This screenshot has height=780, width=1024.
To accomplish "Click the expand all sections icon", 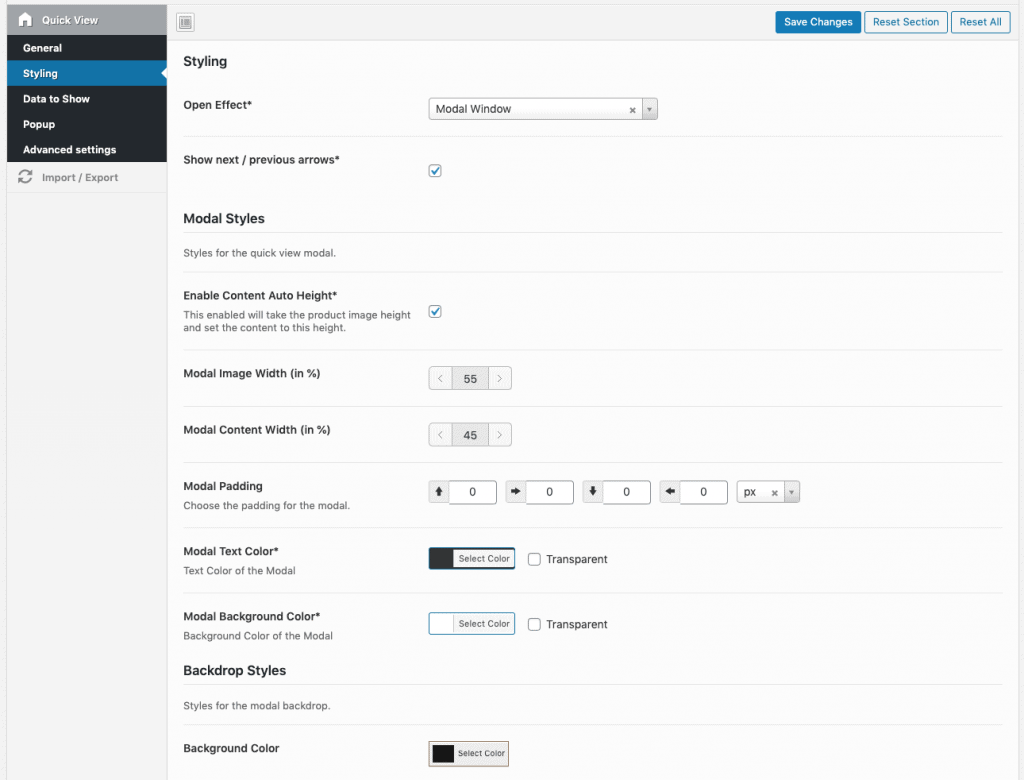I will point(185,22).
